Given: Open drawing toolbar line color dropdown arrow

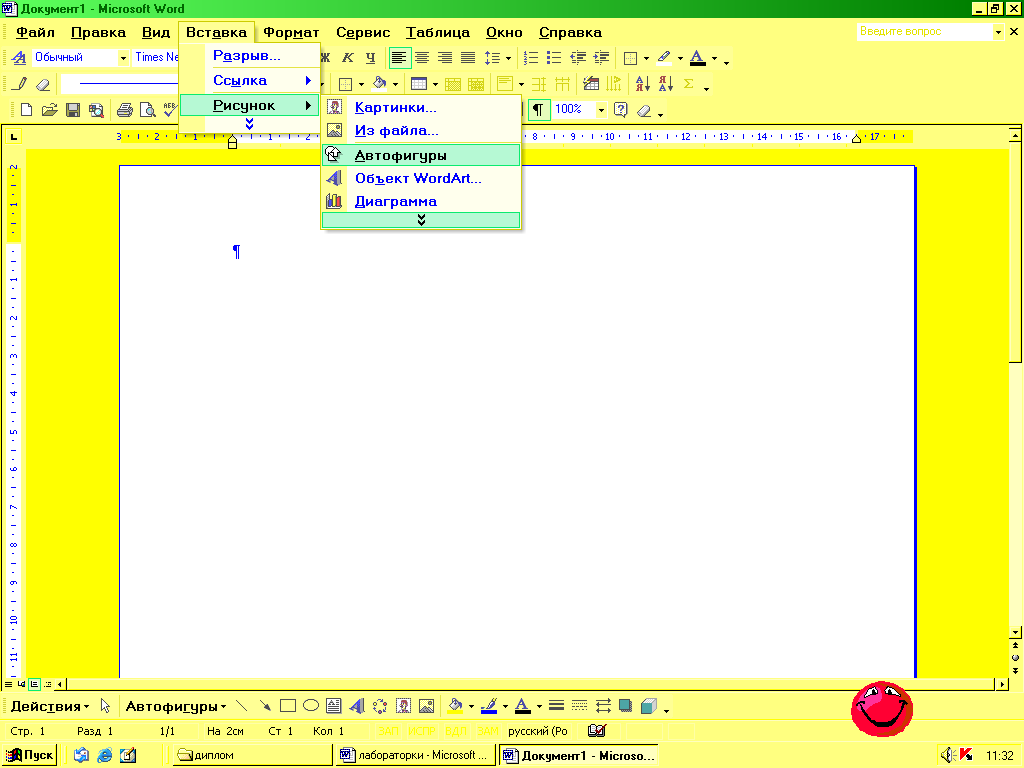Looking at the screenshot, I should tap(505, 707).
